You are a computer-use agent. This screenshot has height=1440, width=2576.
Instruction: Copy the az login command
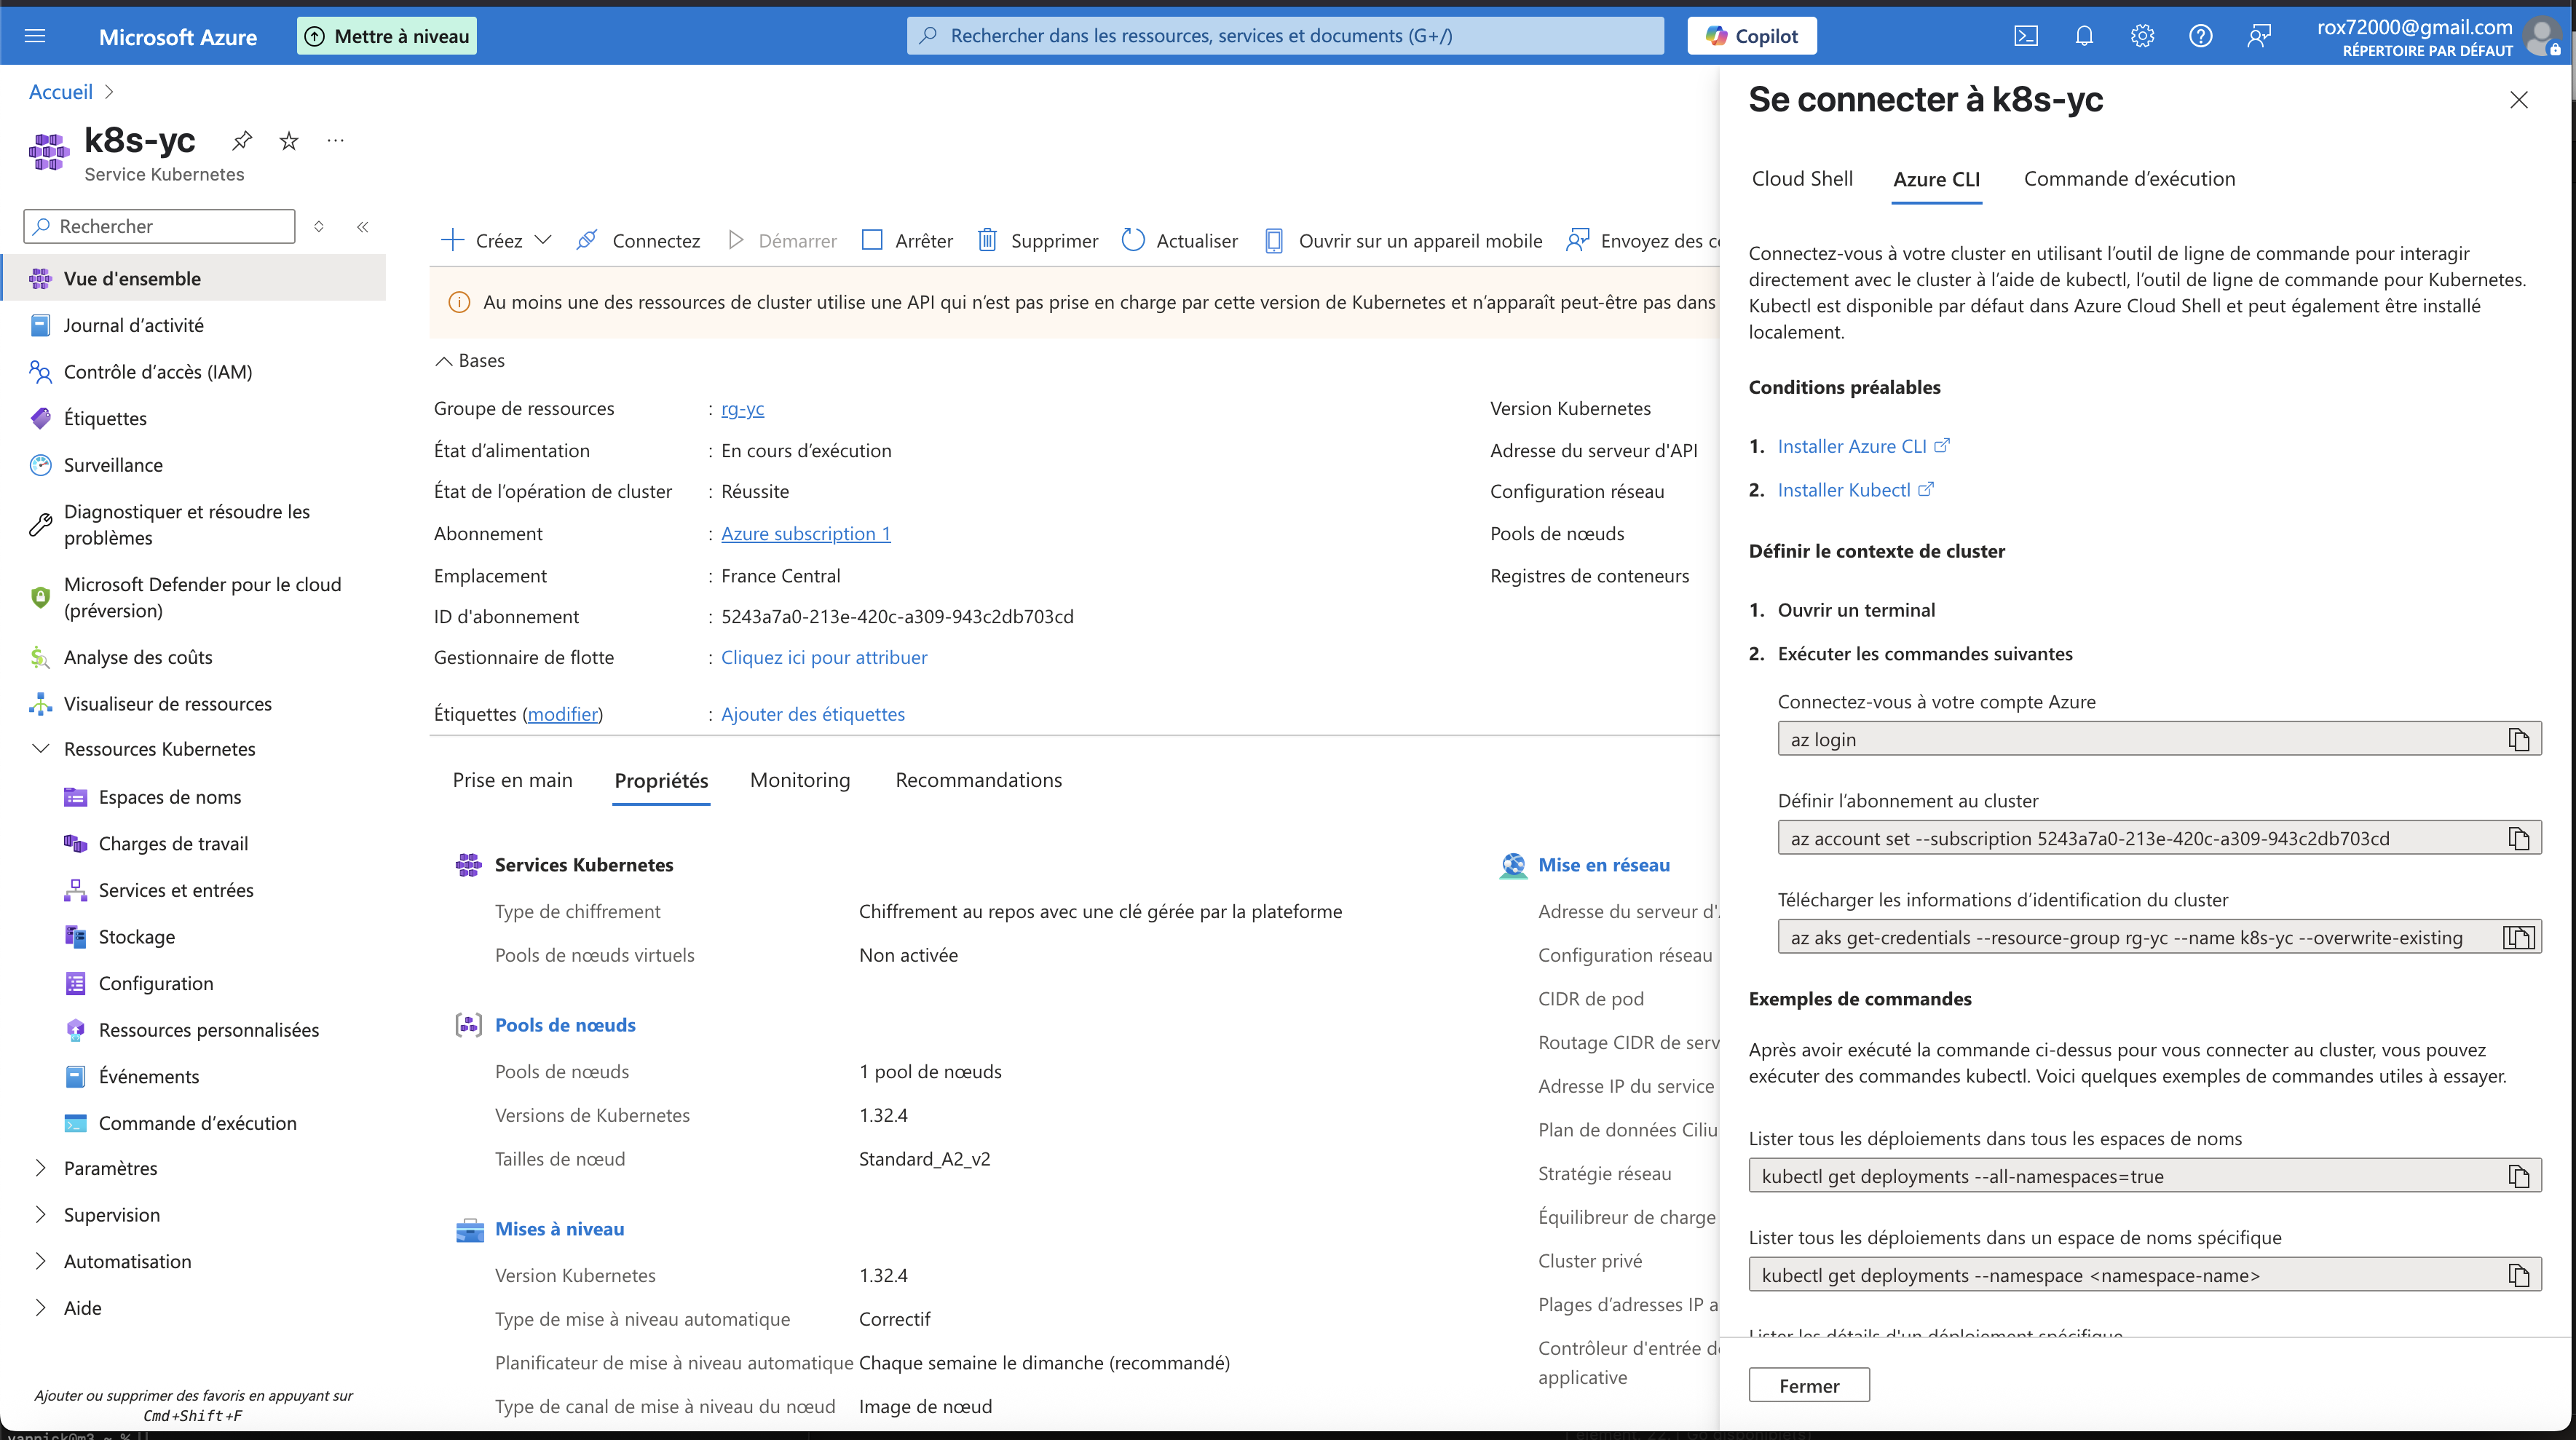(x=2518, y=739)
